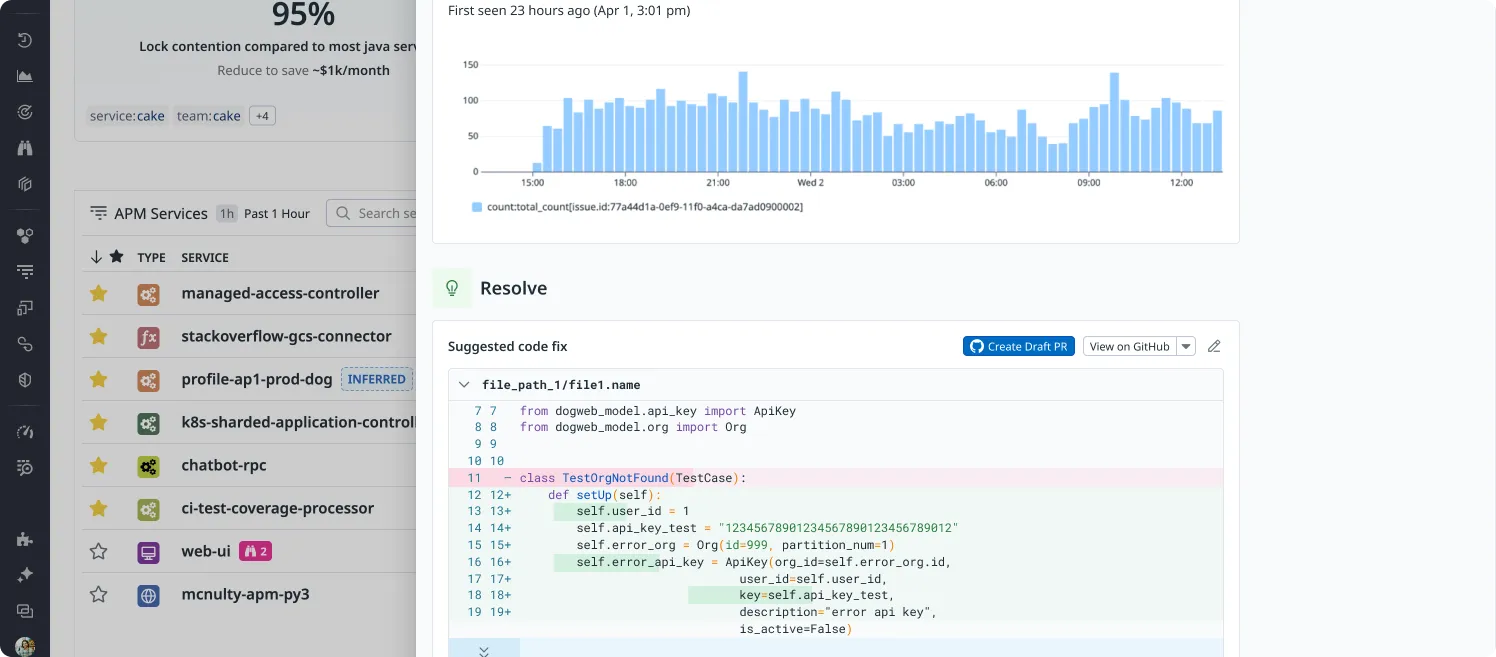Collapse the file_path_1/file1.name diff
Viewport: 1496px width, 657px height.
pos(464,385)
